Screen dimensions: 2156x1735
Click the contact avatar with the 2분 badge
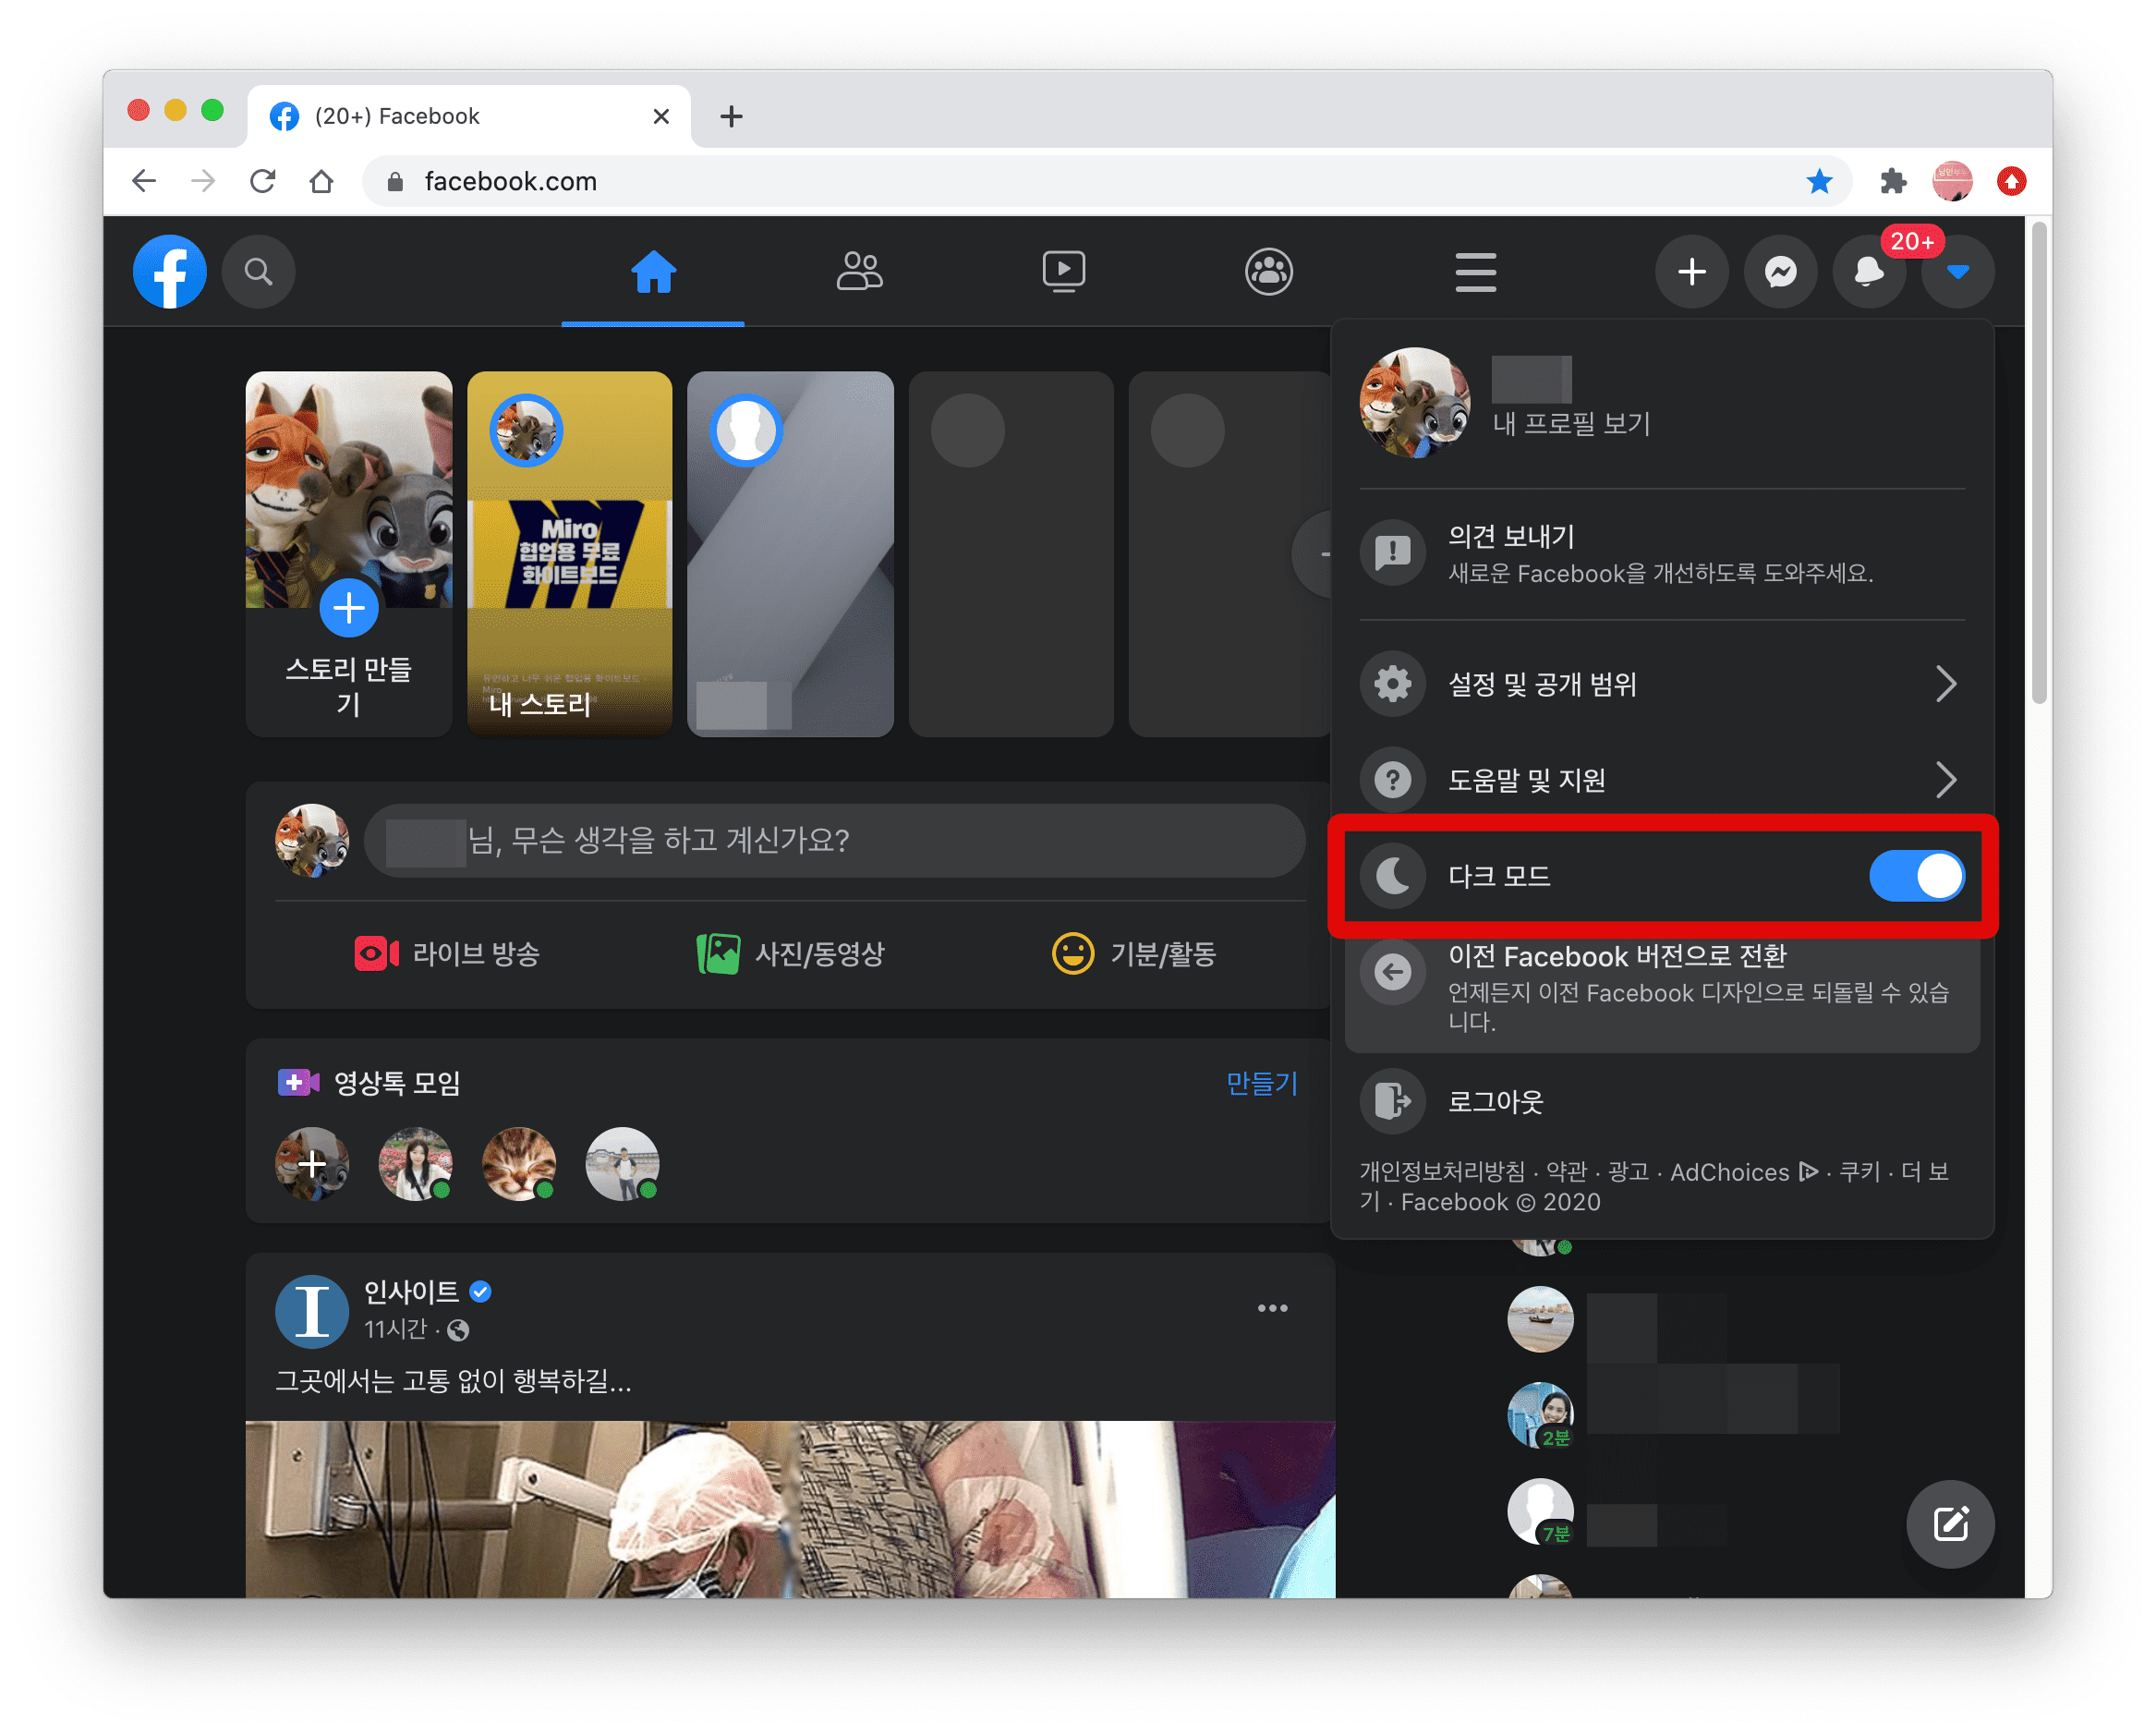(x=1540, y=1415)
